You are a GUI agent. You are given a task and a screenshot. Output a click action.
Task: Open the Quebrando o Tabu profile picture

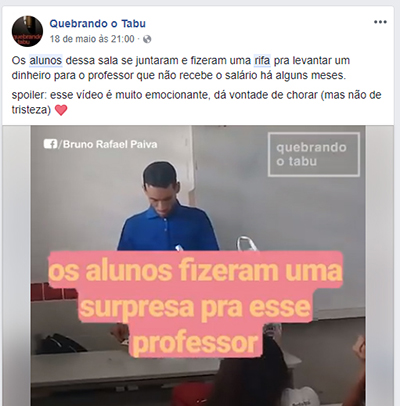pyautogui.click(x=27, y=31)
